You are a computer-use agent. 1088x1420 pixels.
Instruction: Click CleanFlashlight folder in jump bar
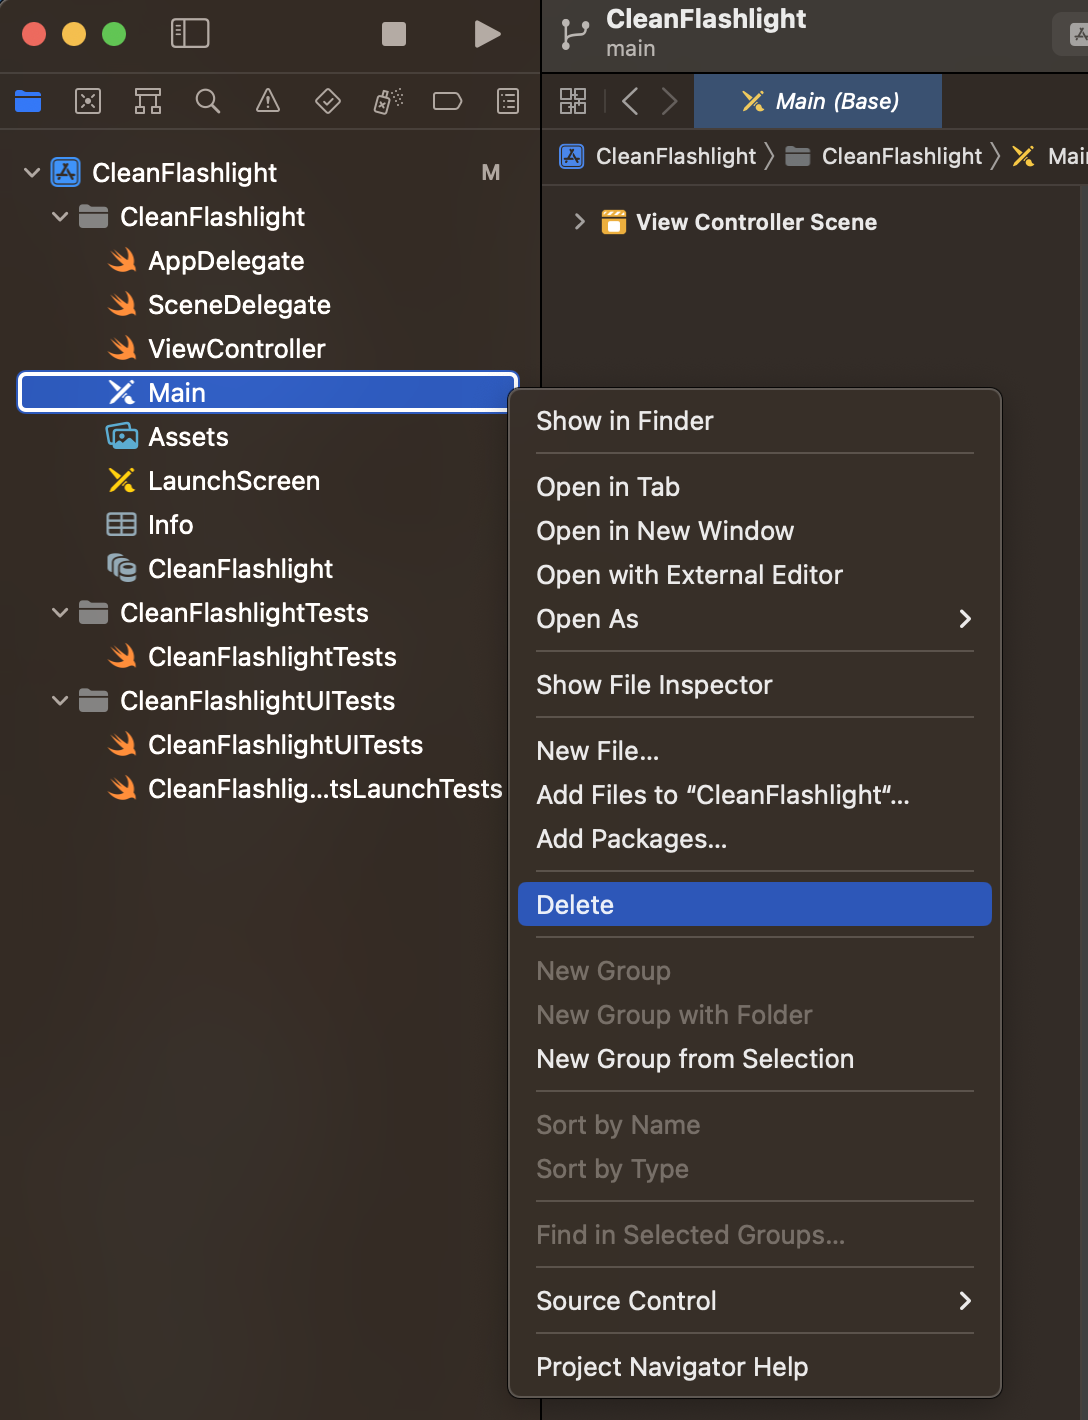pos(884,156)
